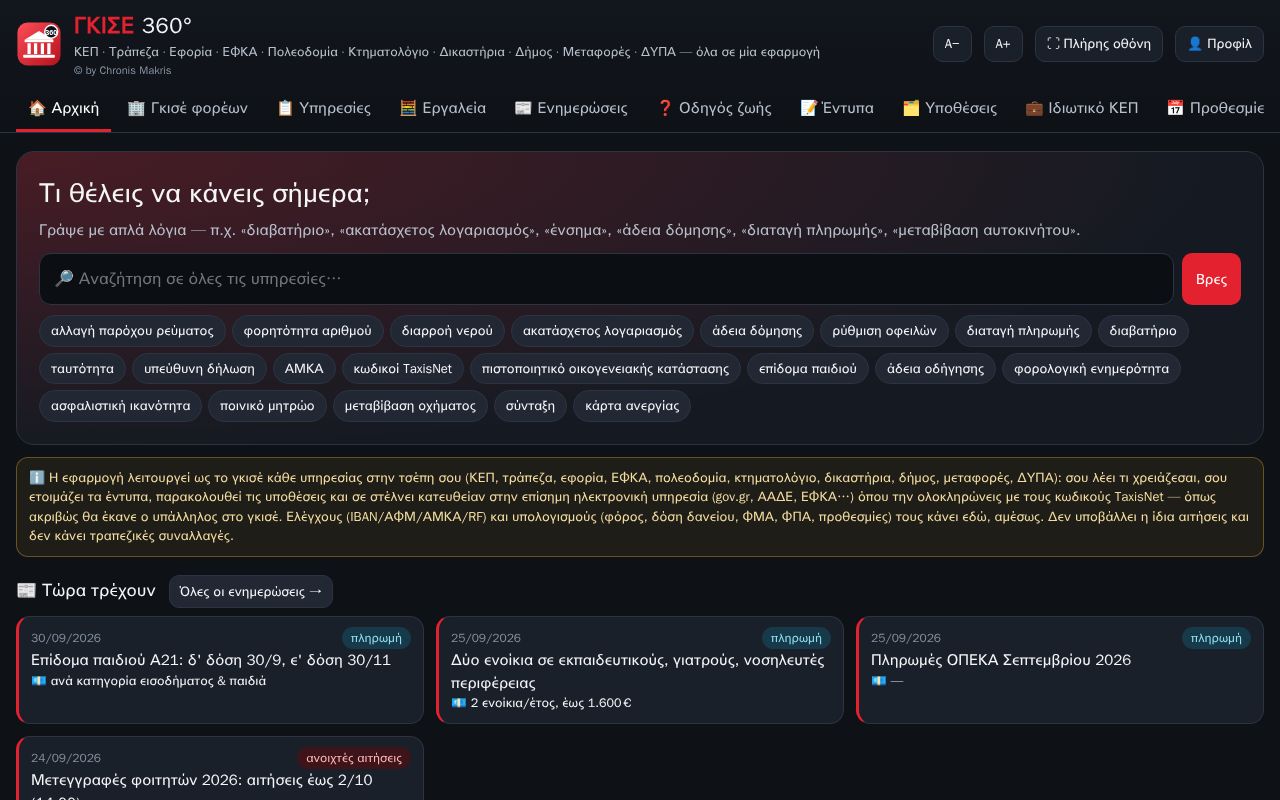Open the Προφίλ user button
The height and width of the screenshot is (800, 1280).
click(x=1219, y=44)
